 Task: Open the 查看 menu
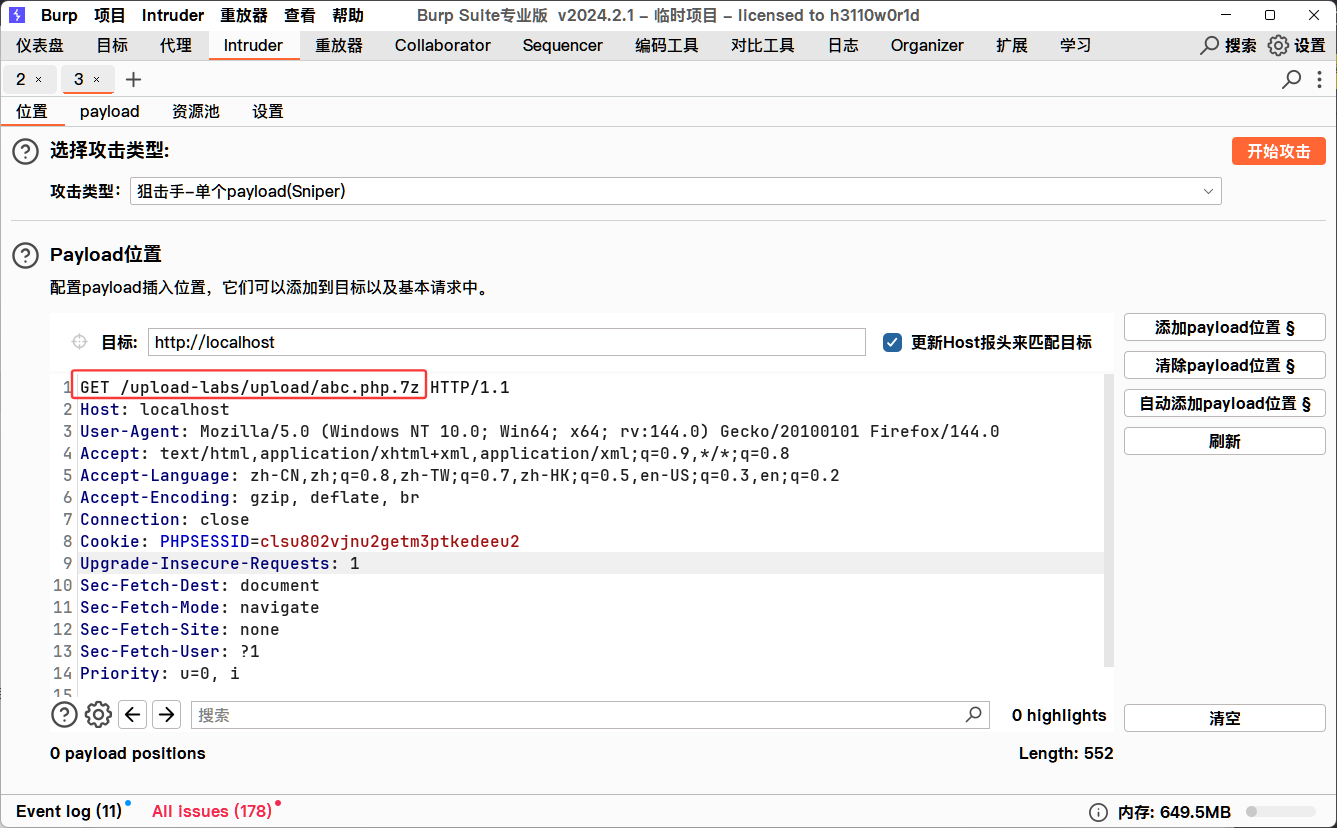300,15
